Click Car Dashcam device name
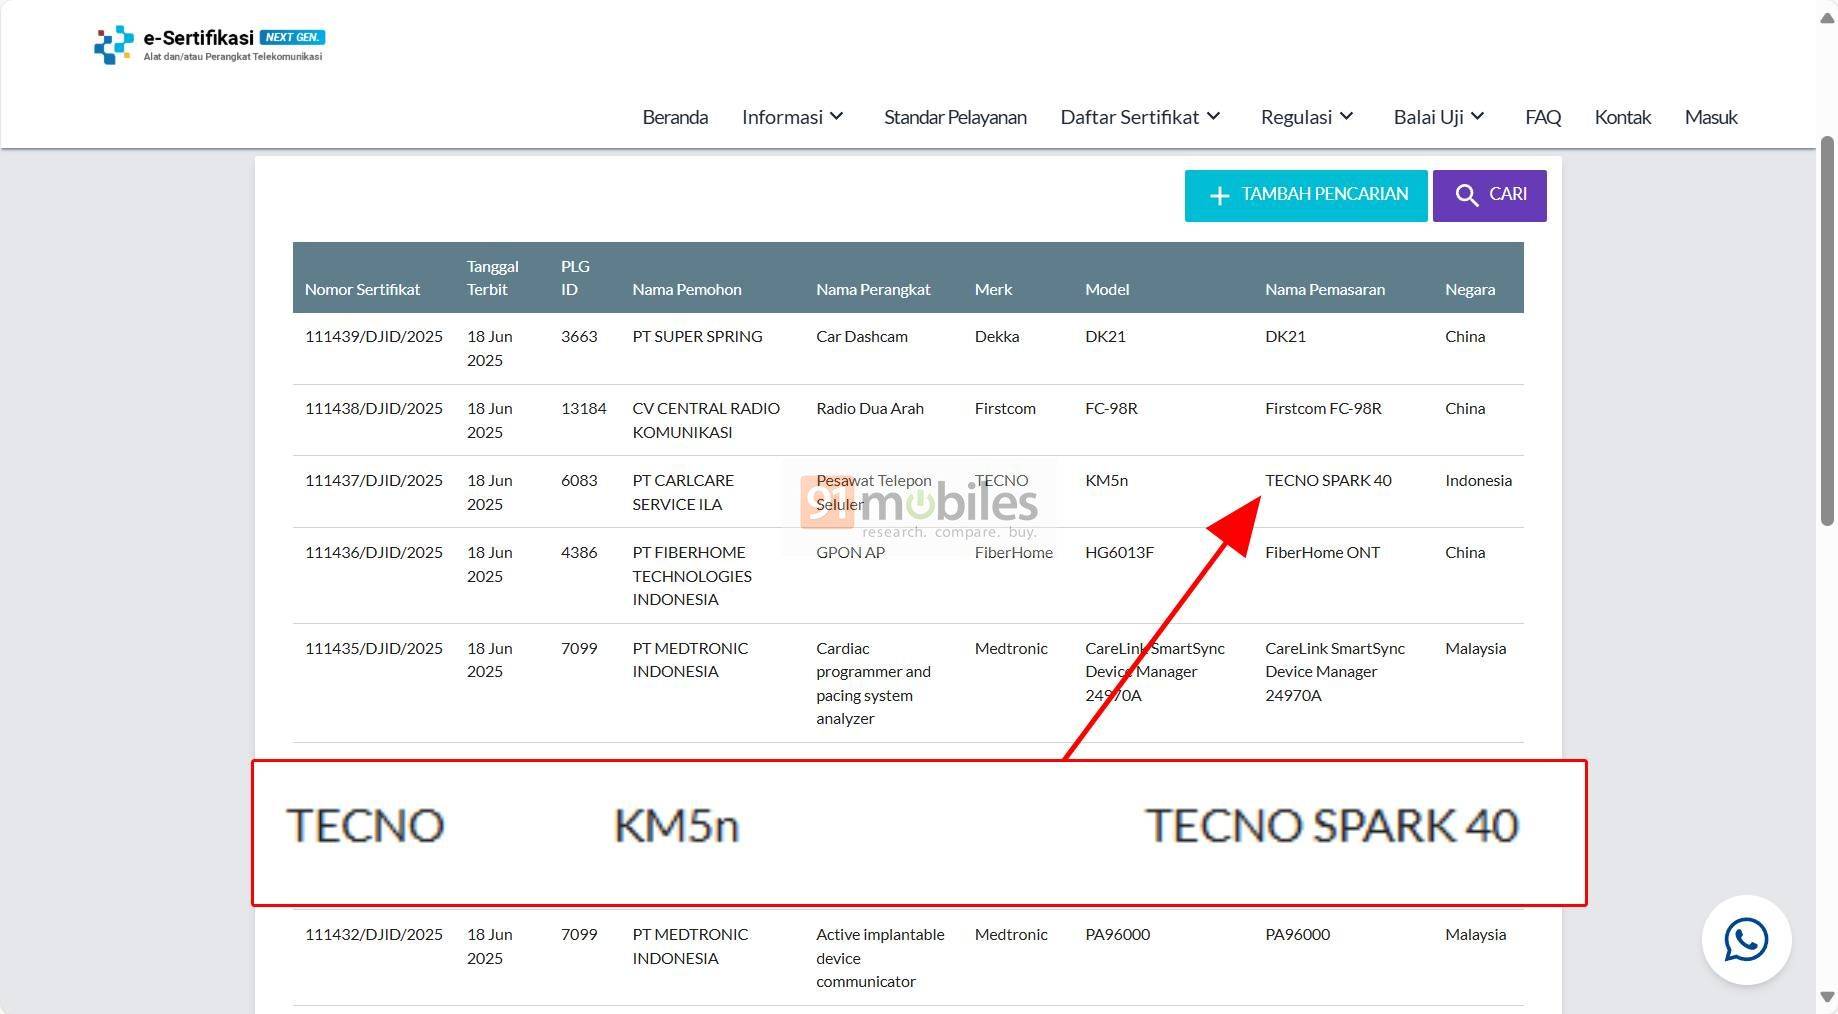This screenshot has width=1838, height=1014. [862, 337]
